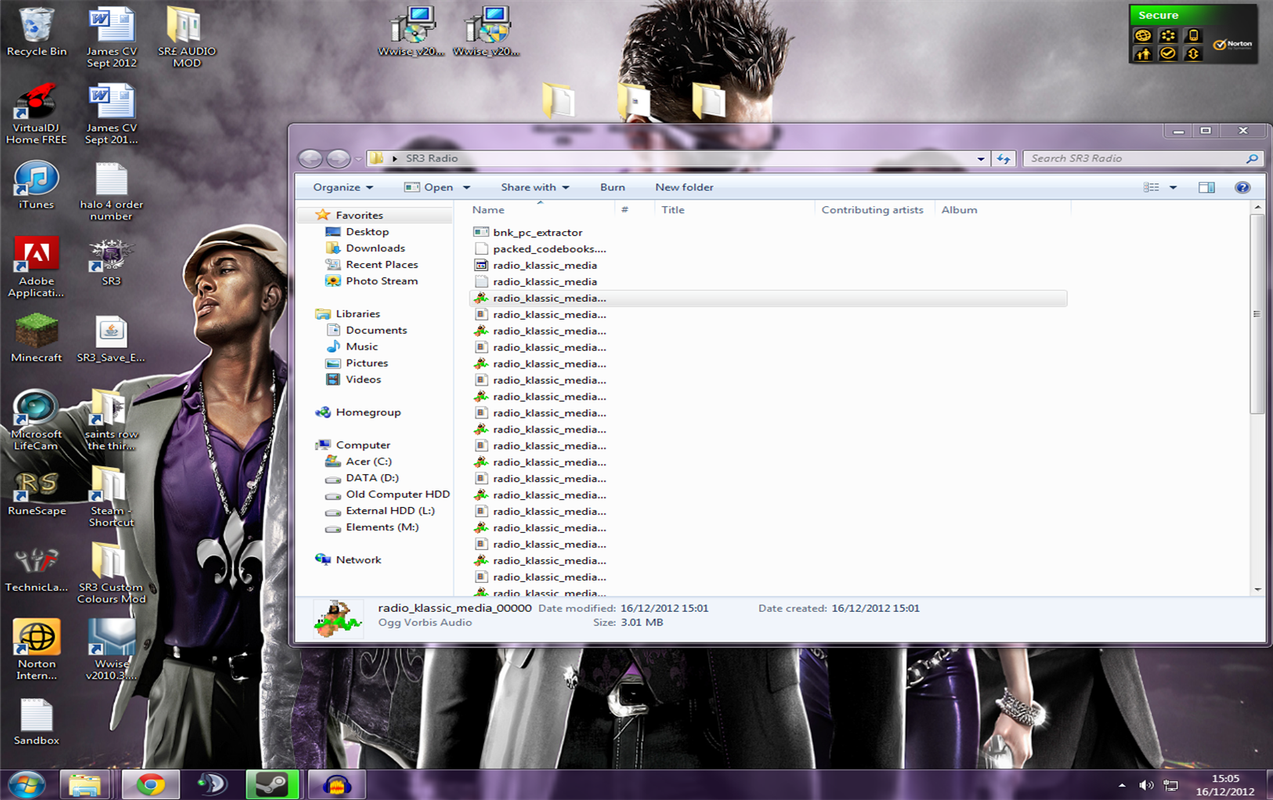This screenshot has width=1273, height=800.
Task: Click the globe icon in Norton gadget
Action: pyautogui.click(x=1143, y=35)
